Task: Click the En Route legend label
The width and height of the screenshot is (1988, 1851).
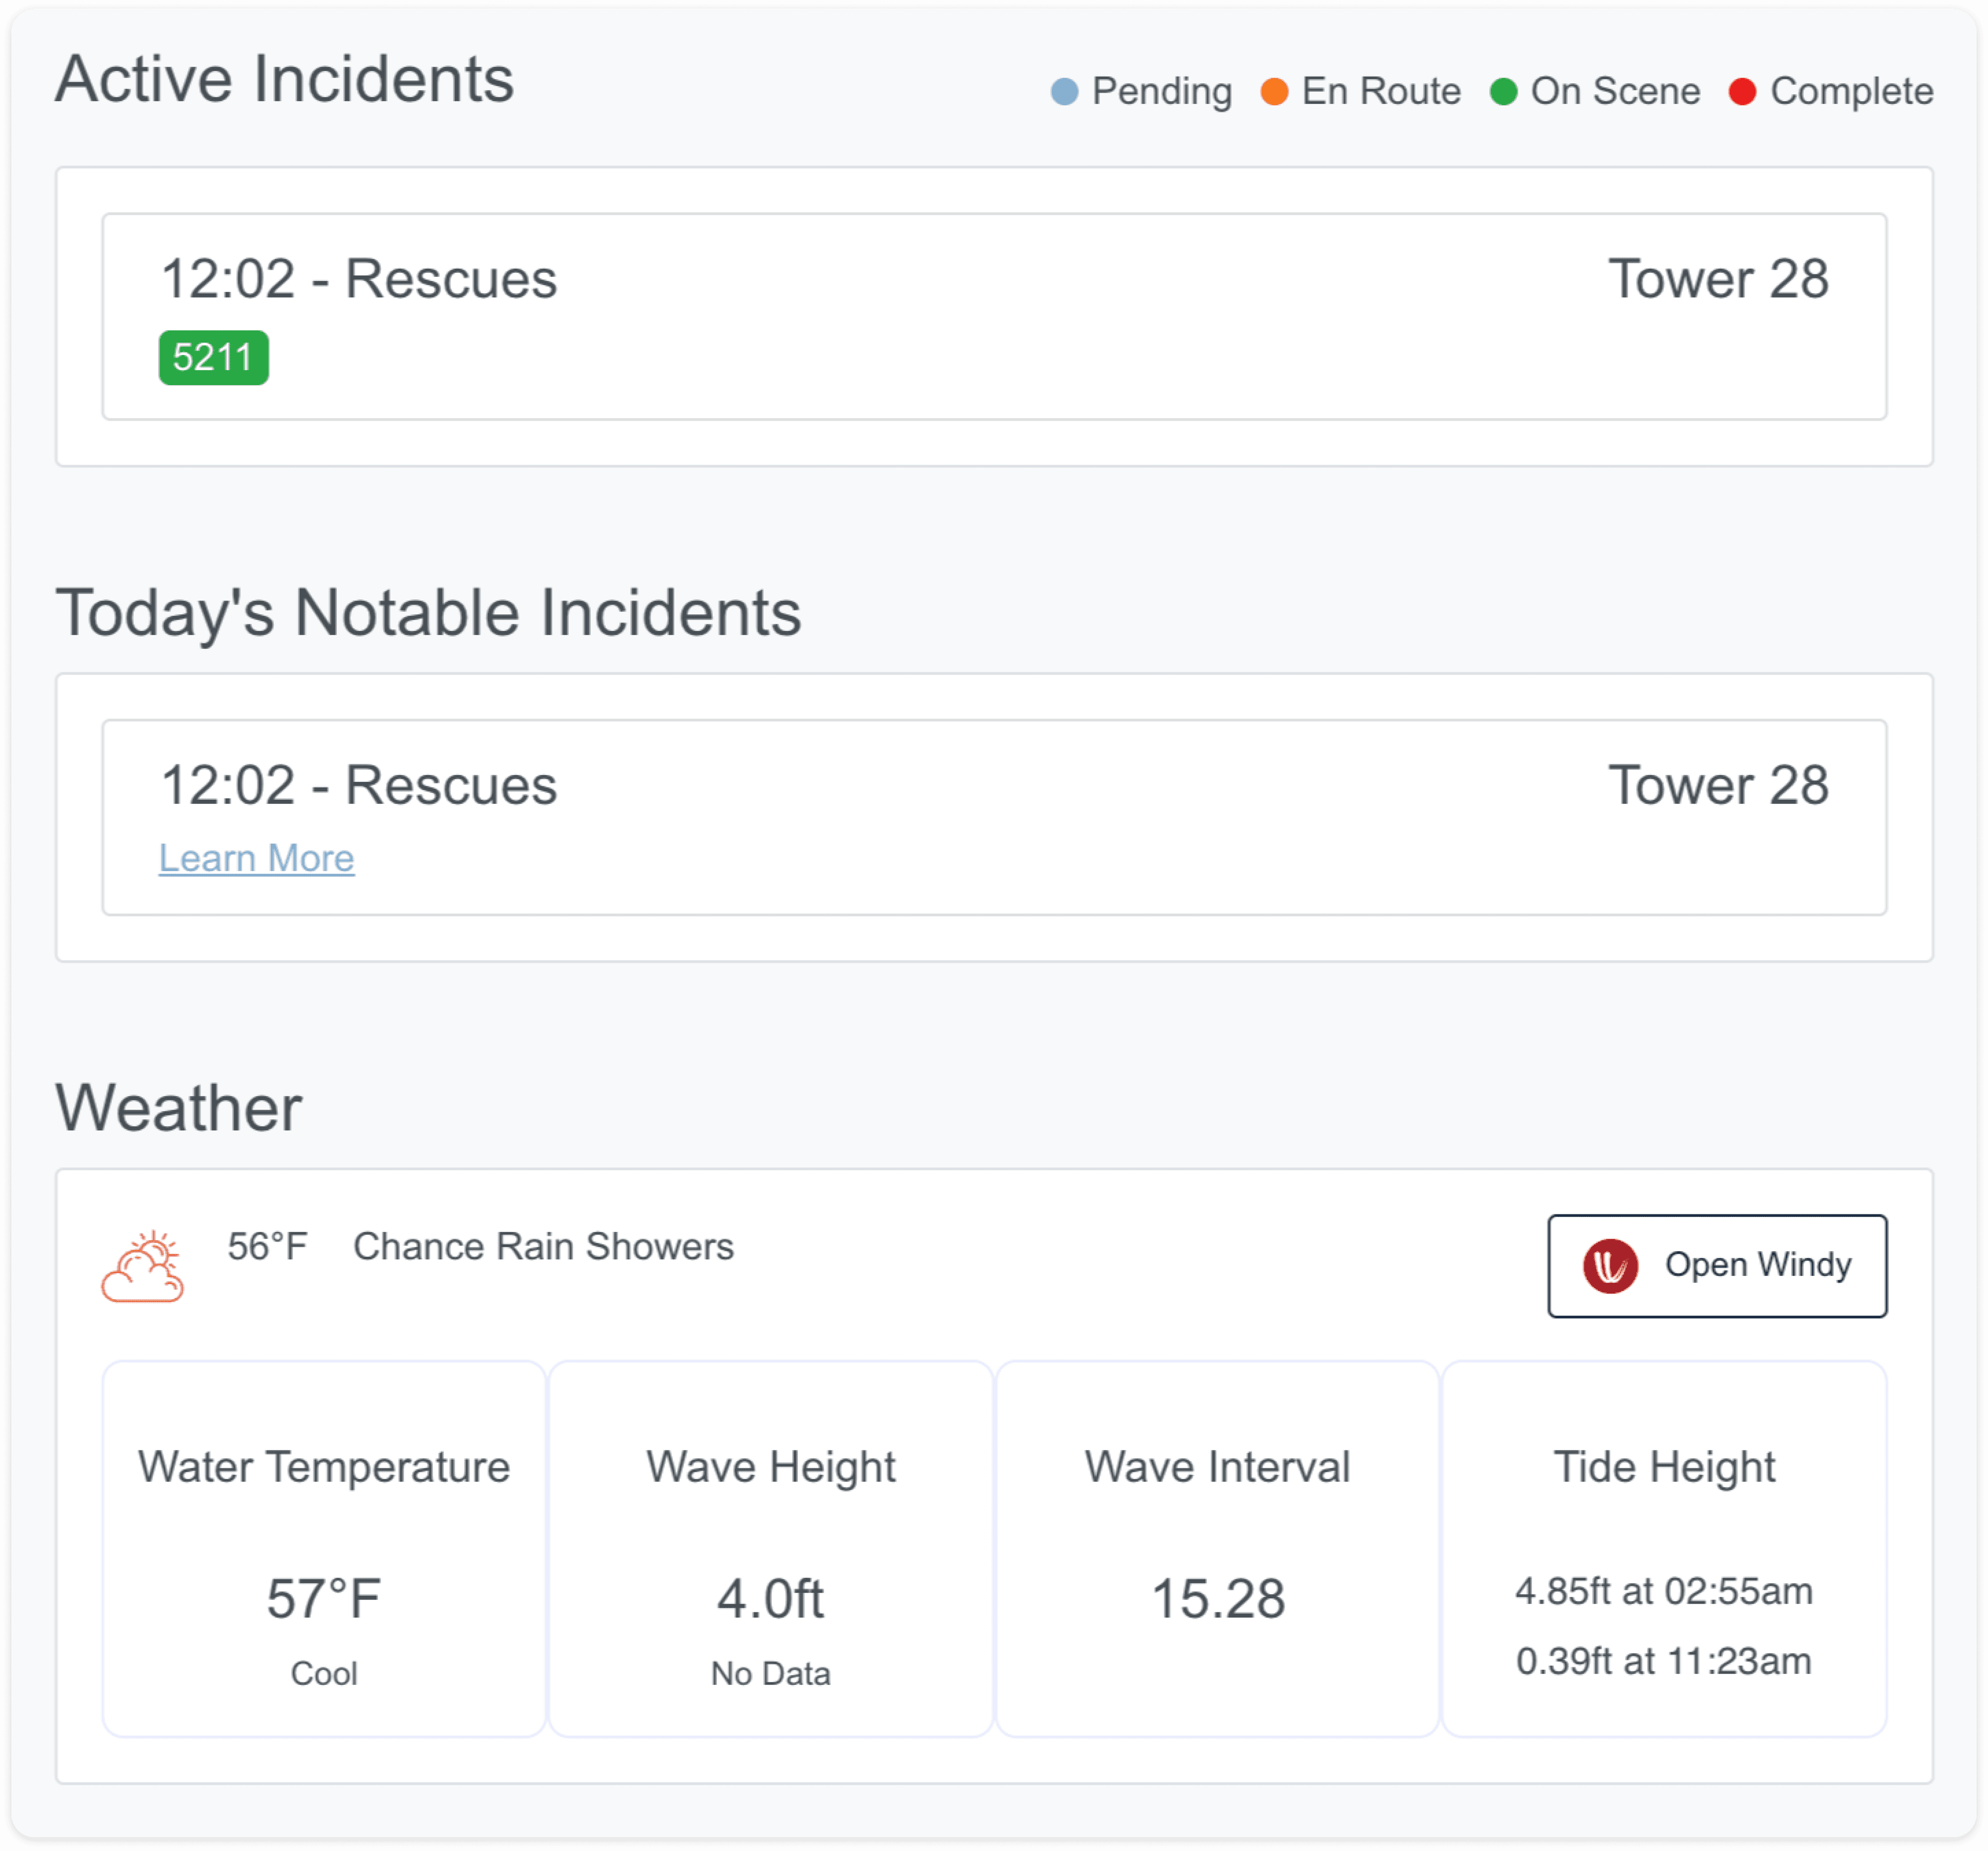Action: [1381, 92]
